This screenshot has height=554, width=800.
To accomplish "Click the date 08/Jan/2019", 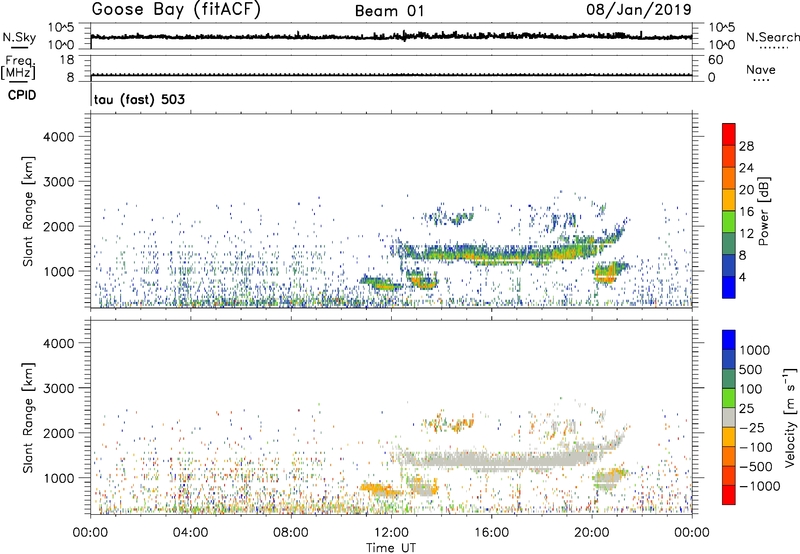I will [639, 10].
